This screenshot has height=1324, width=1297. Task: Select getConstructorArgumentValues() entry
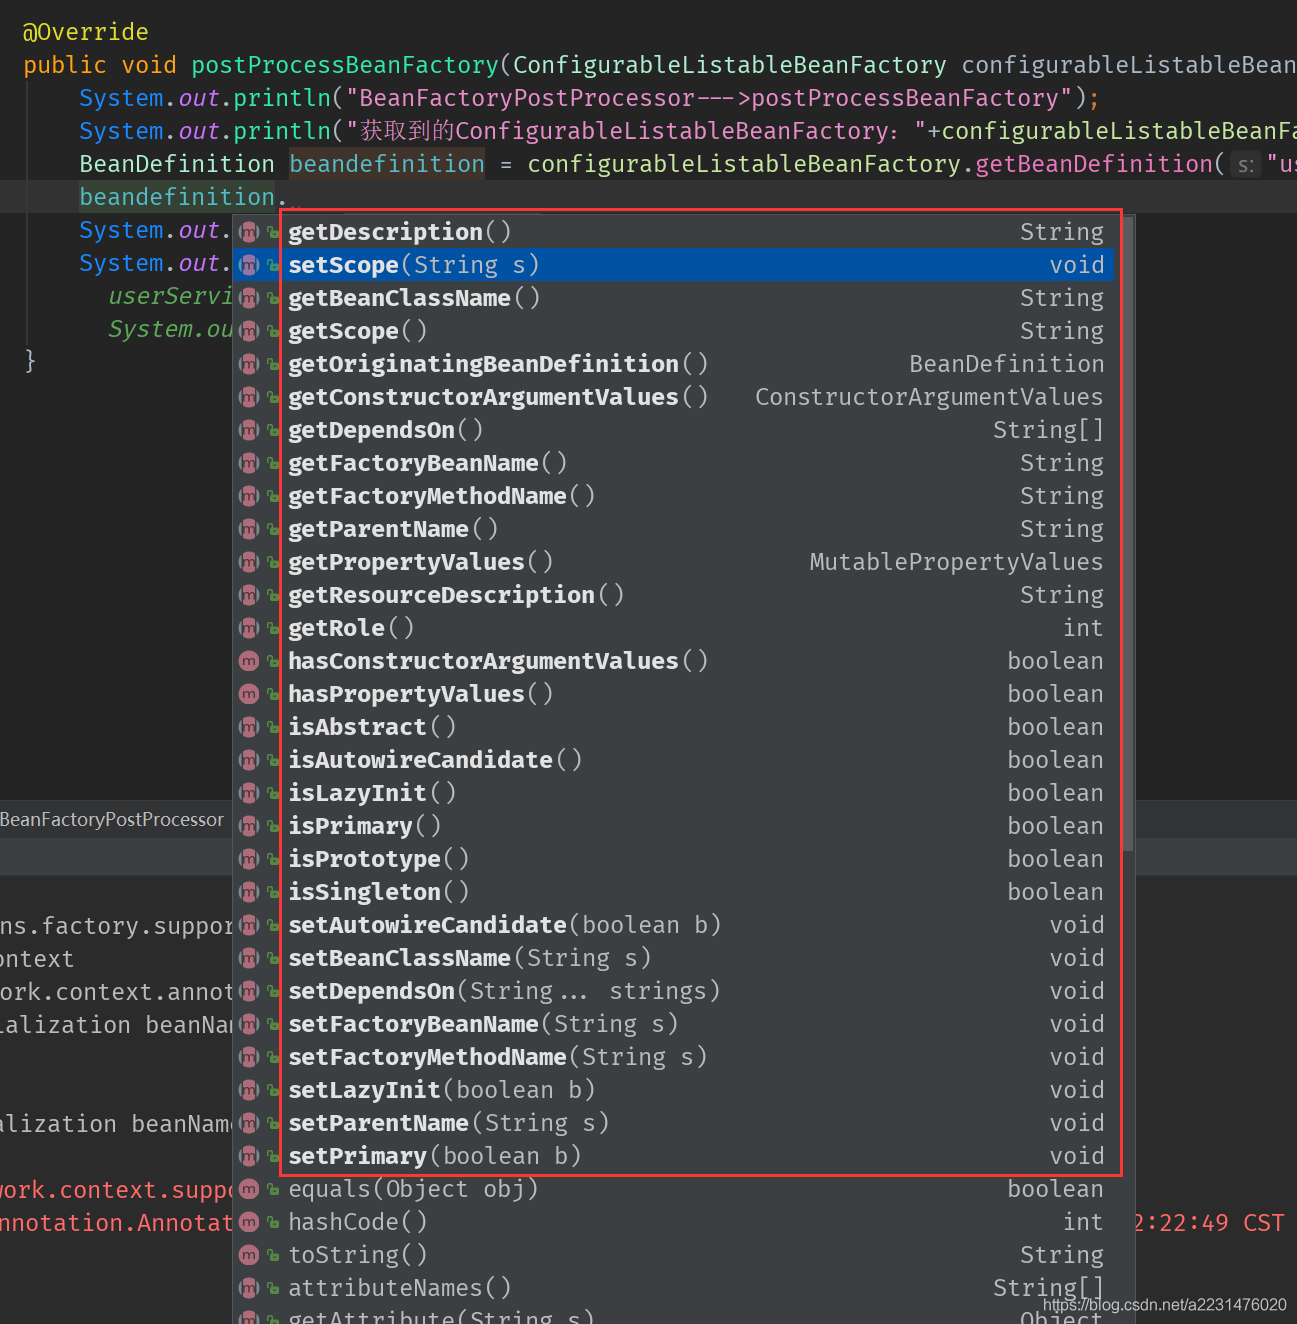click(x=675, y=397)
